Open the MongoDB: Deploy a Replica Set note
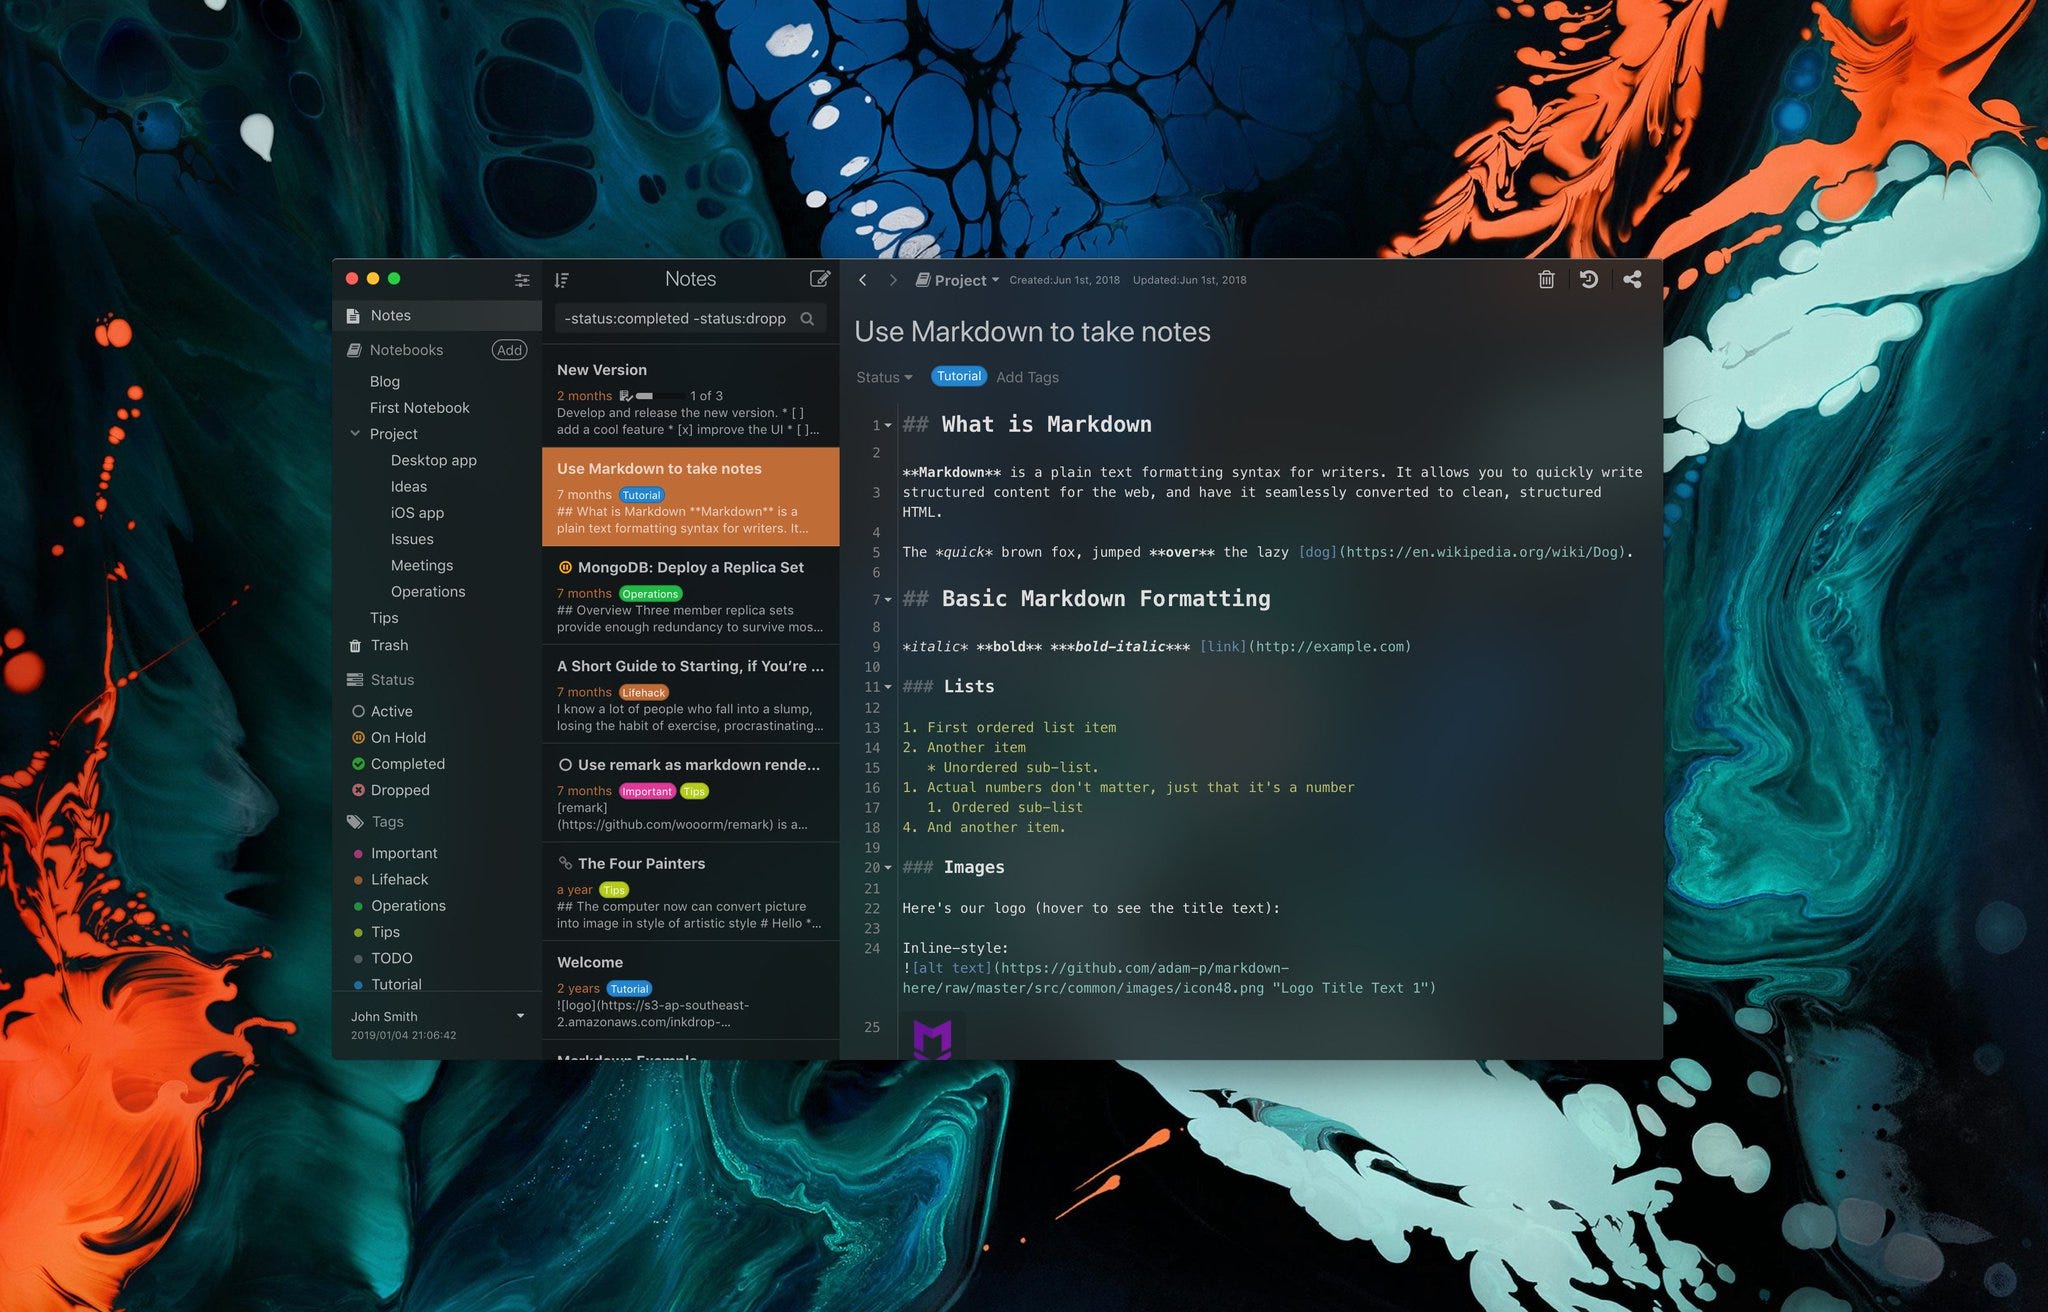 click(690, 568)
